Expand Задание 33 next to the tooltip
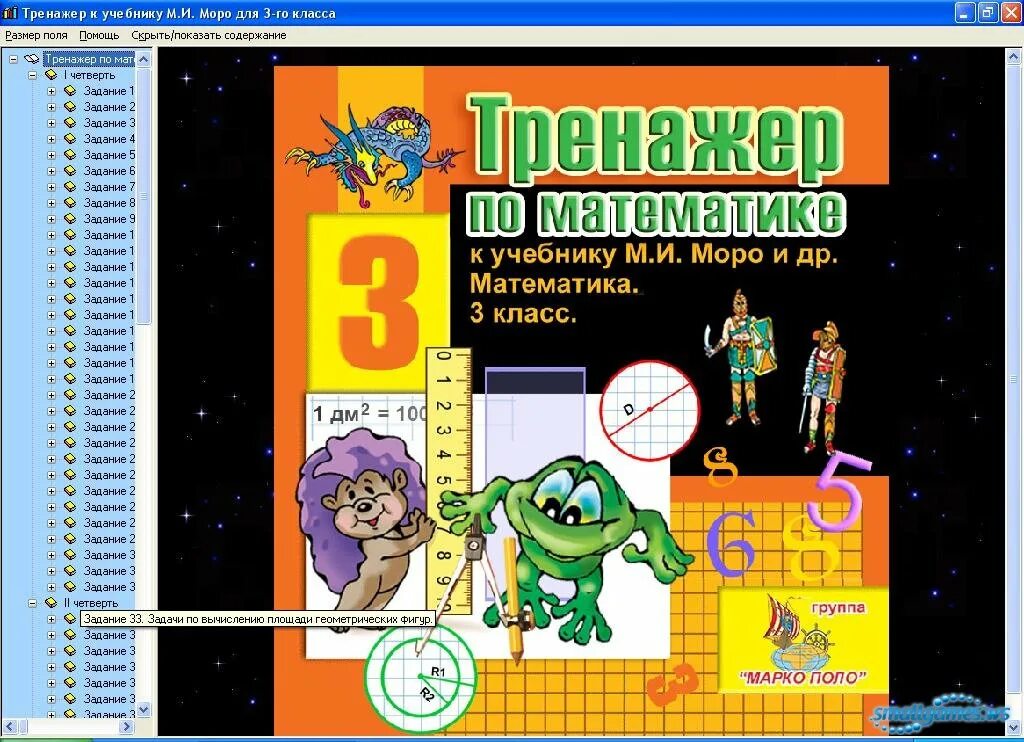Image resolution: width=1024 pixels, height=742 pixels. (x=52, y=619)
